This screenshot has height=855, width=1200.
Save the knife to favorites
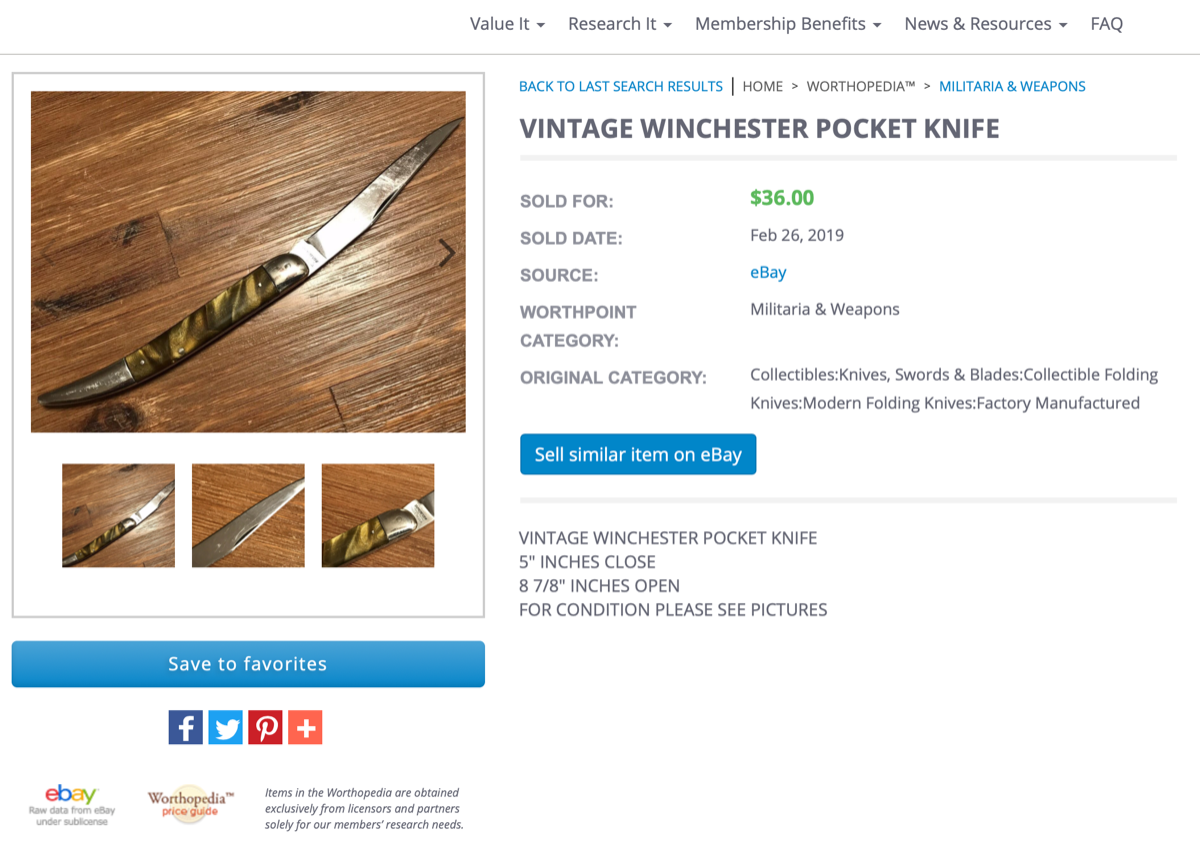248,664
